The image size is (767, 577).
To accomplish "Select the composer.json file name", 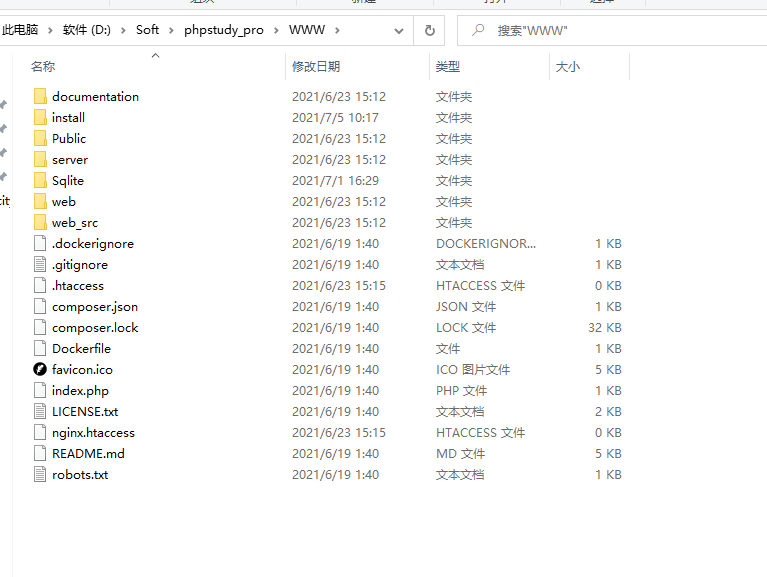I will tap(95, 307).
